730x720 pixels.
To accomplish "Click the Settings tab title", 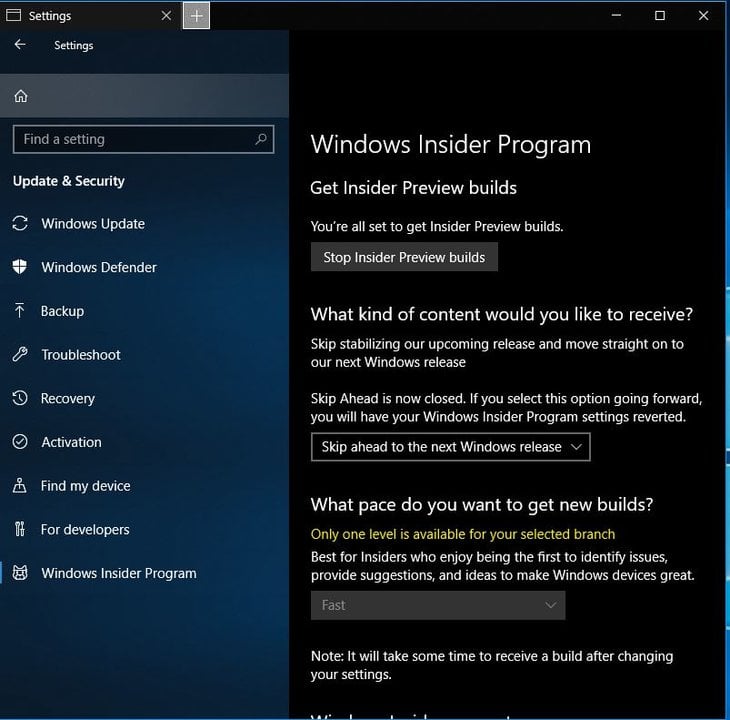I will click(x=50, y=16).
